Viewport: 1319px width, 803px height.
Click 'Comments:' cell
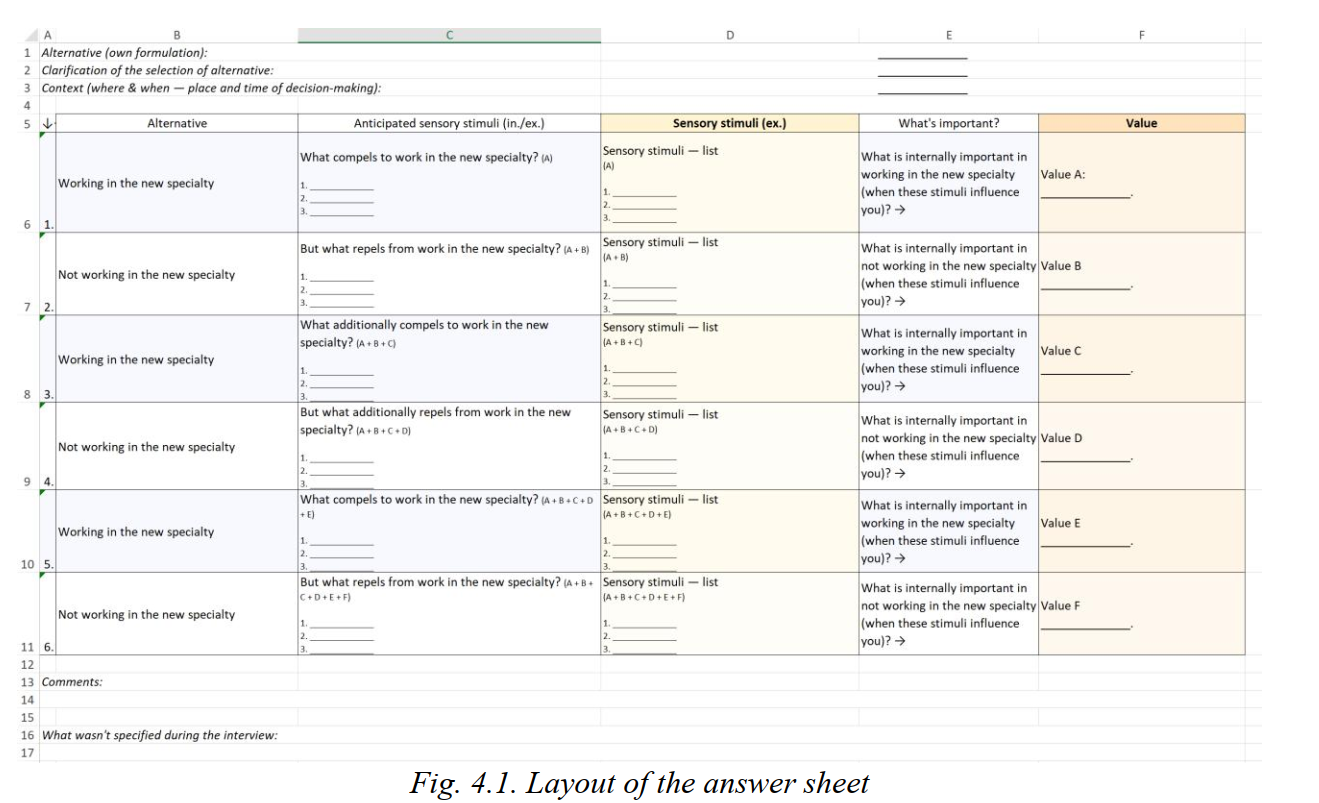pyautogui.click(x=72, y=682)
